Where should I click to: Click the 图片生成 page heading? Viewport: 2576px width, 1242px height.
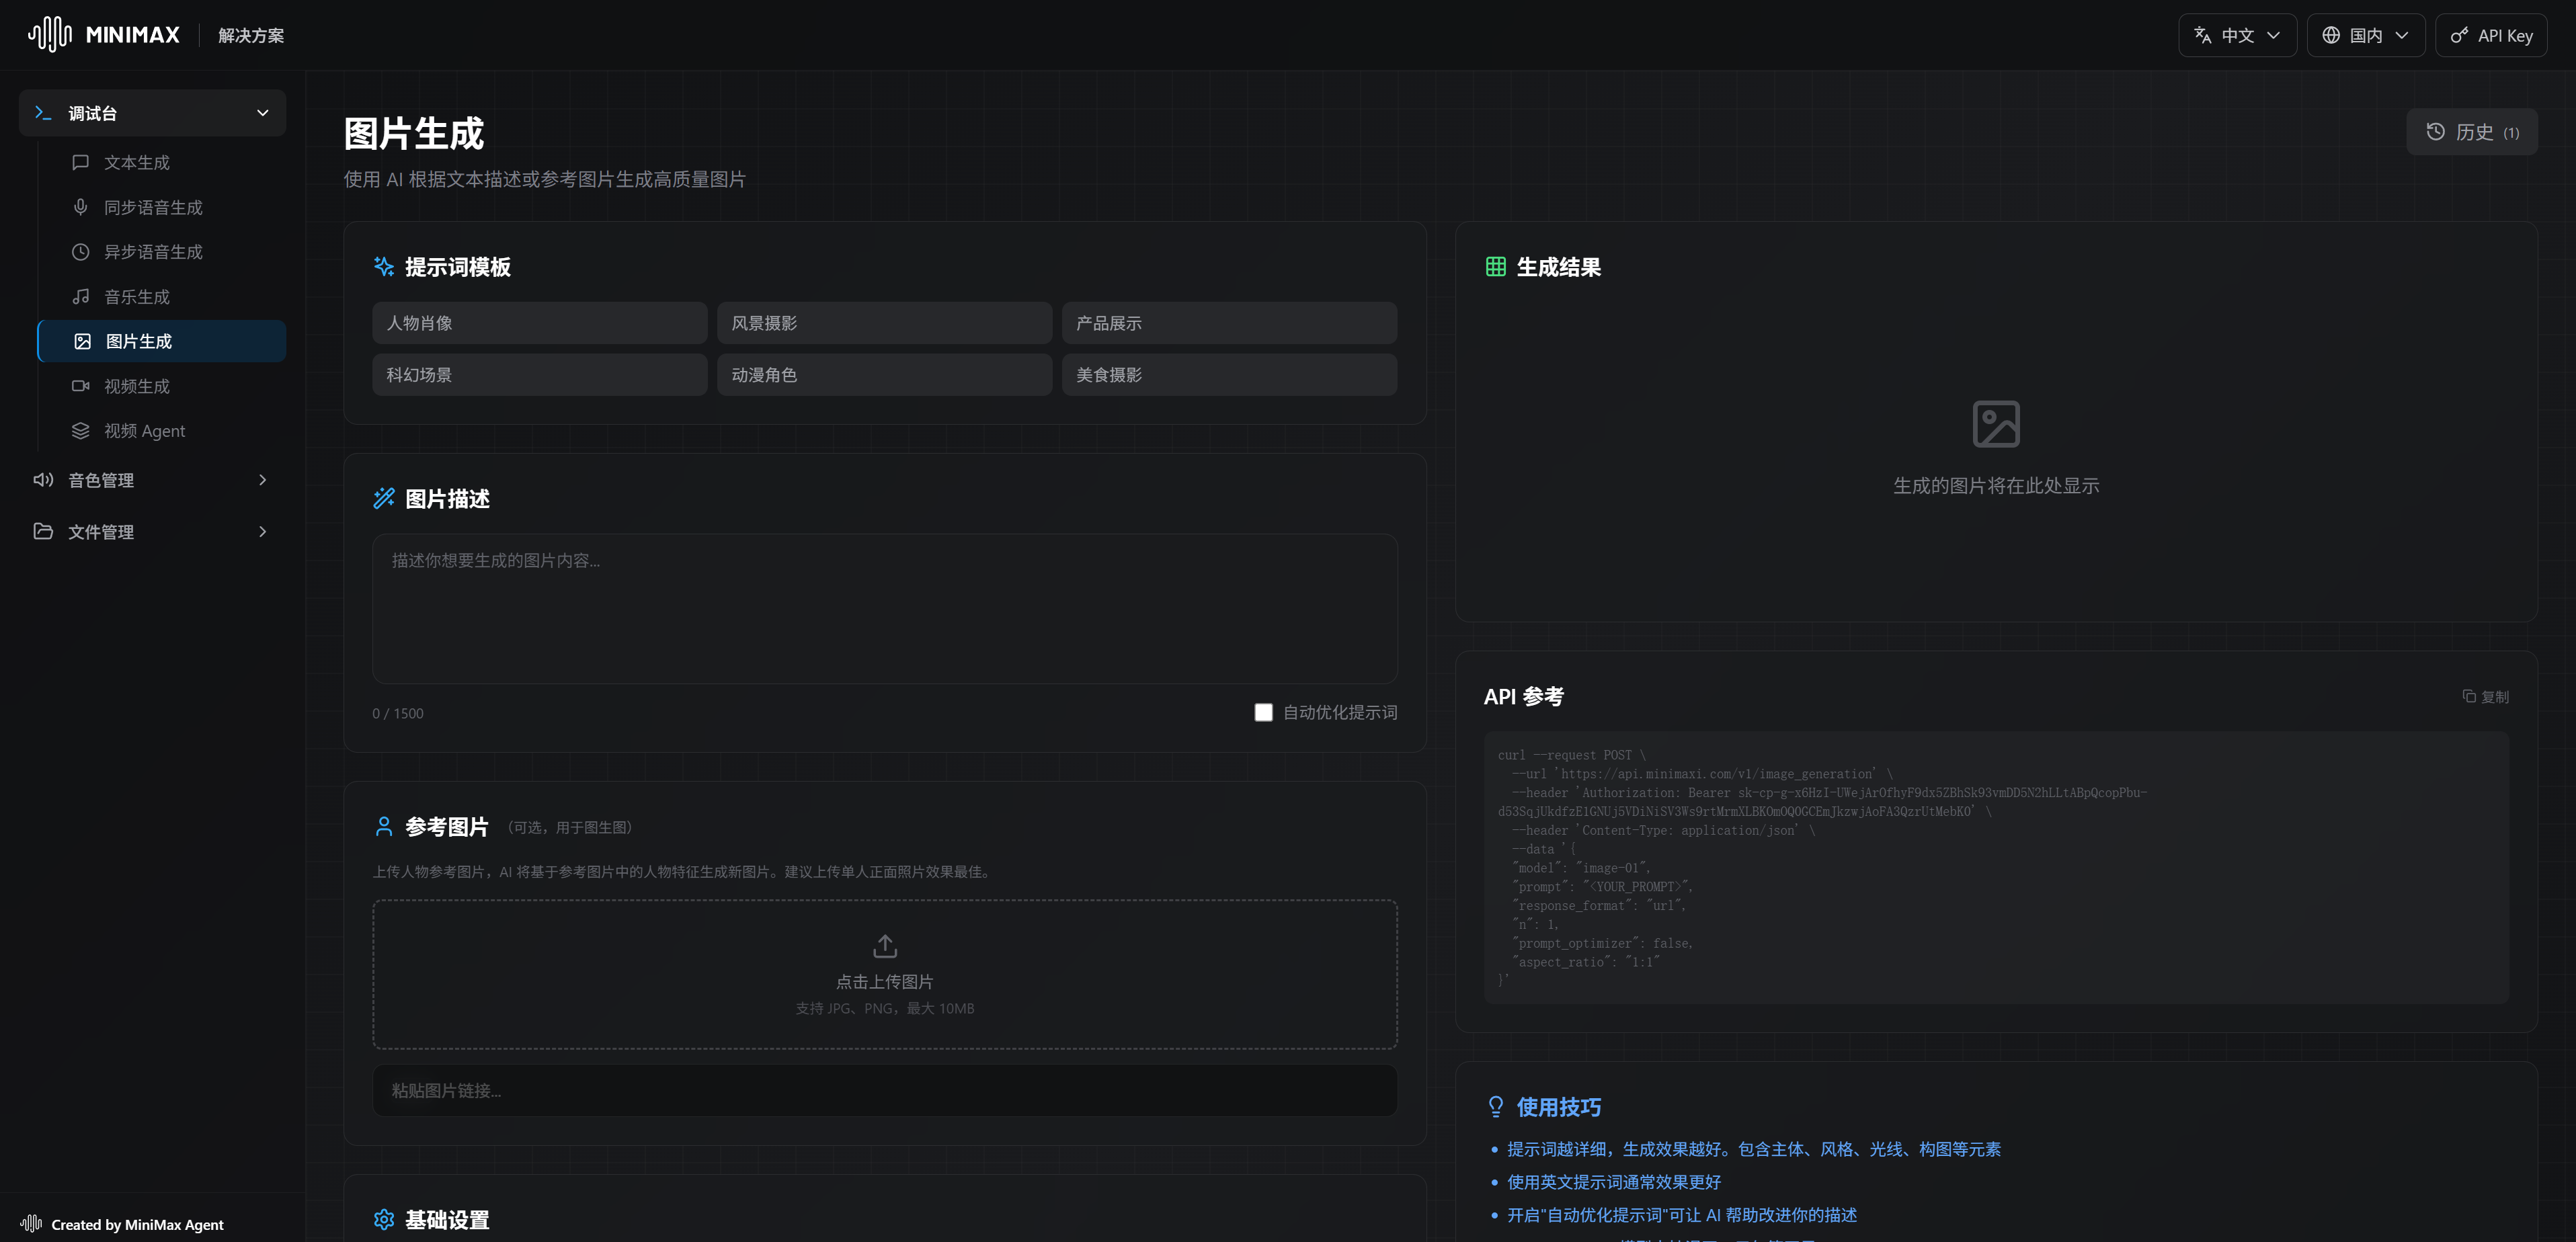414,133
